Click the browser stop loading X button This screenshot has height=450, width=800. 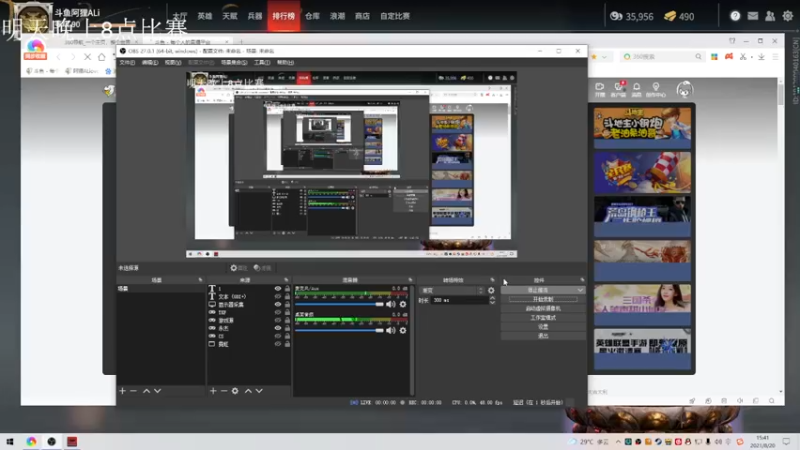tap(87, 57)
